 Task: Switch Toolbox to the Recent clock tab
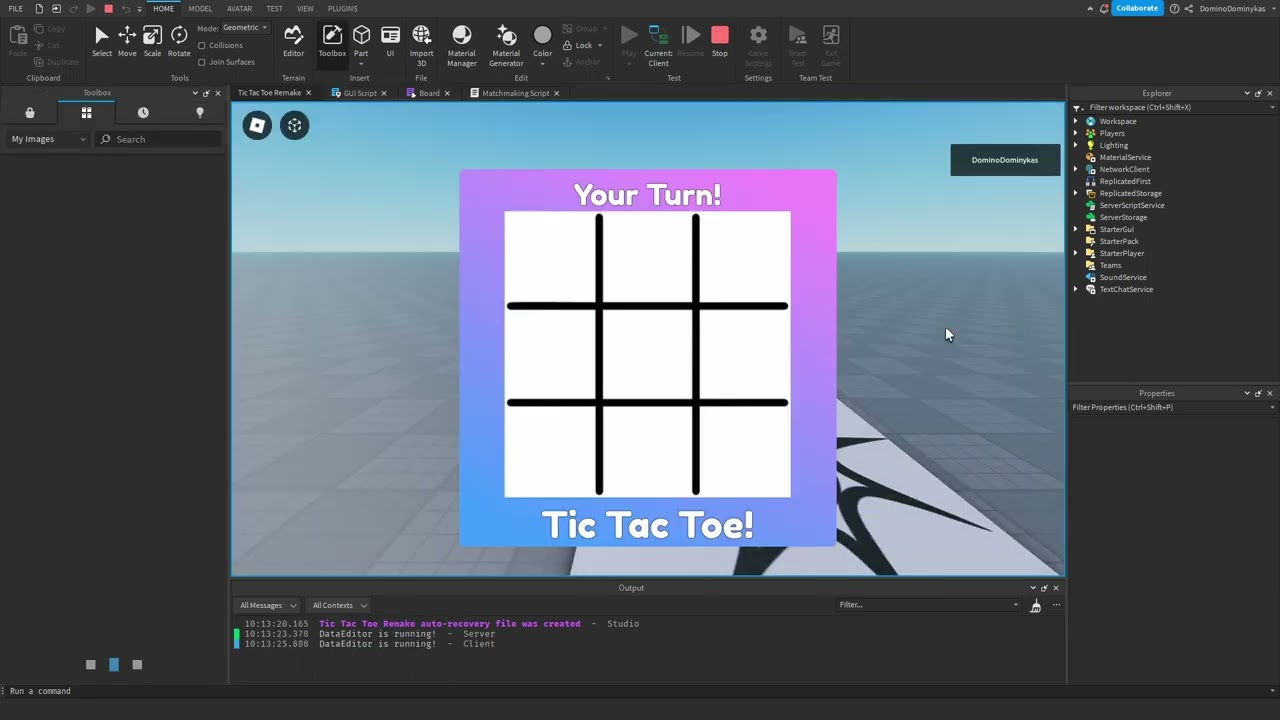(143, 113)
